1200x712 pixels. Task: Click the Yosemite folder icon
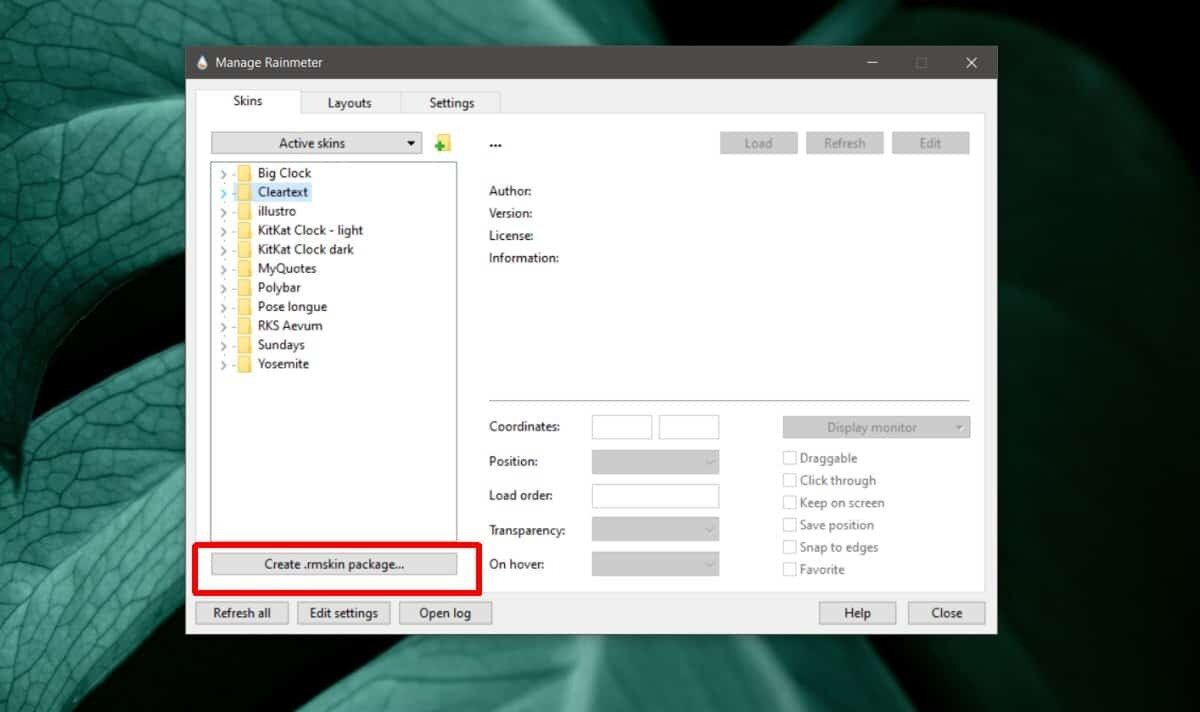pyautogui.click(x=244, y=364)
